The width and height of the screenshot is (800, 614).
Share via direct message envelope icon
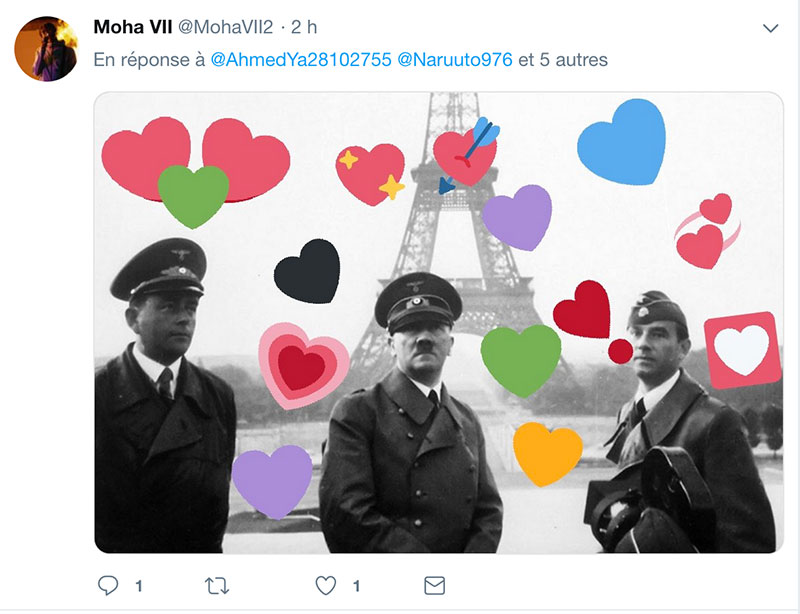coord(435,585)
